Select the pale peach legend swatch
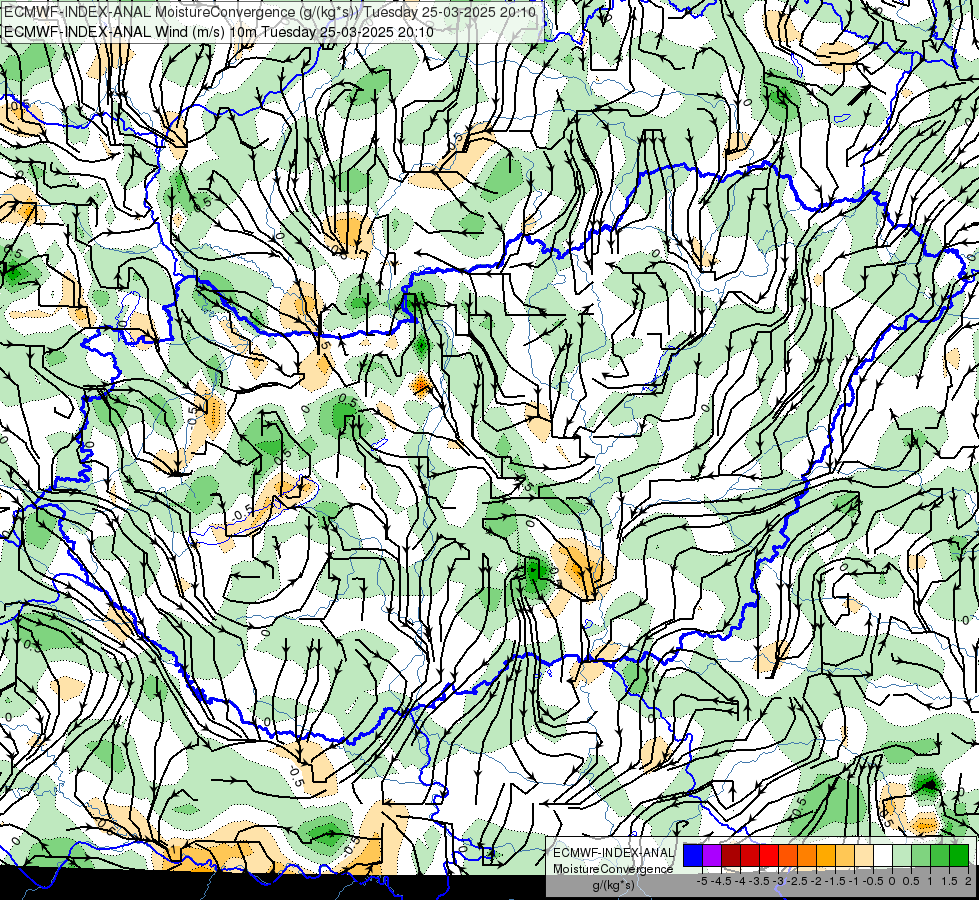 pyautogui.click(x=864, y=855)
